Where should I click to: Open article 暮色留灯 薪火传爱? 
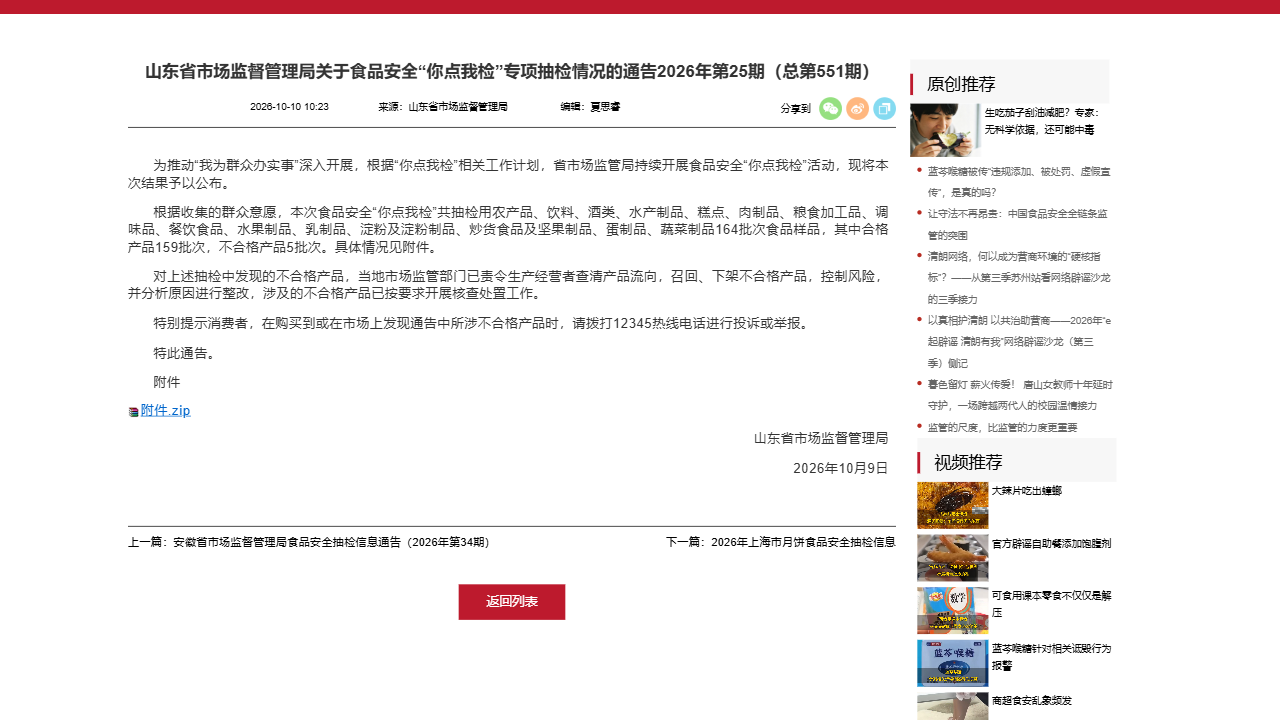[1020, 394]
